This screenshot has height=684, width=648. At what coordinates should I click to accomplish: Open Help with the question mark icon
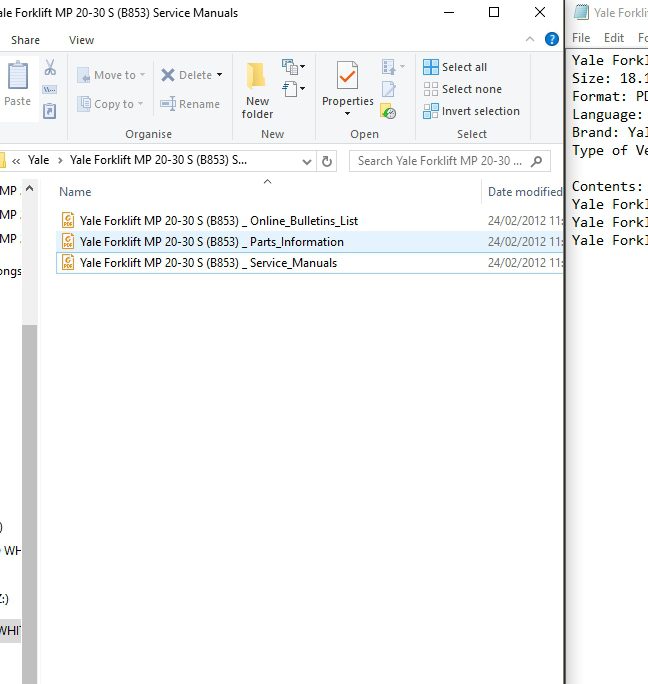[552, 39]
